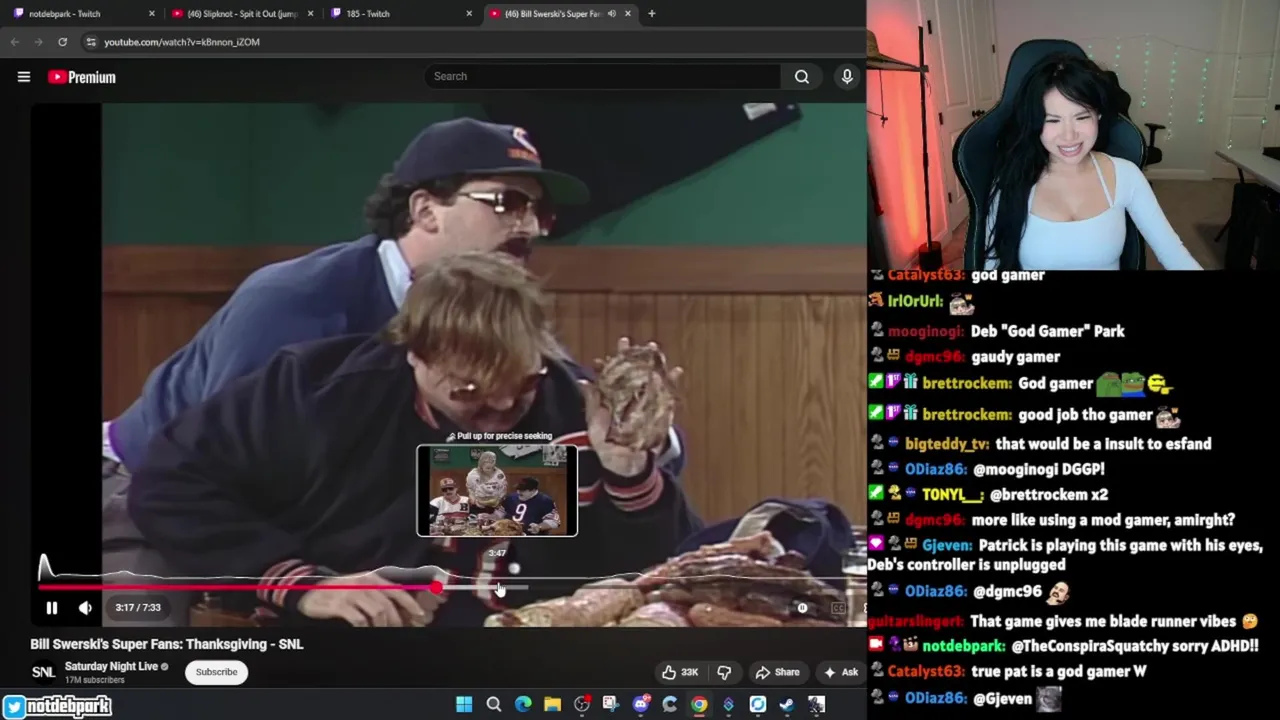Image resolution: width=1280 pixels, height=720 pixels.
Task: Click the seek preview thumbnail
Action: 497,490
